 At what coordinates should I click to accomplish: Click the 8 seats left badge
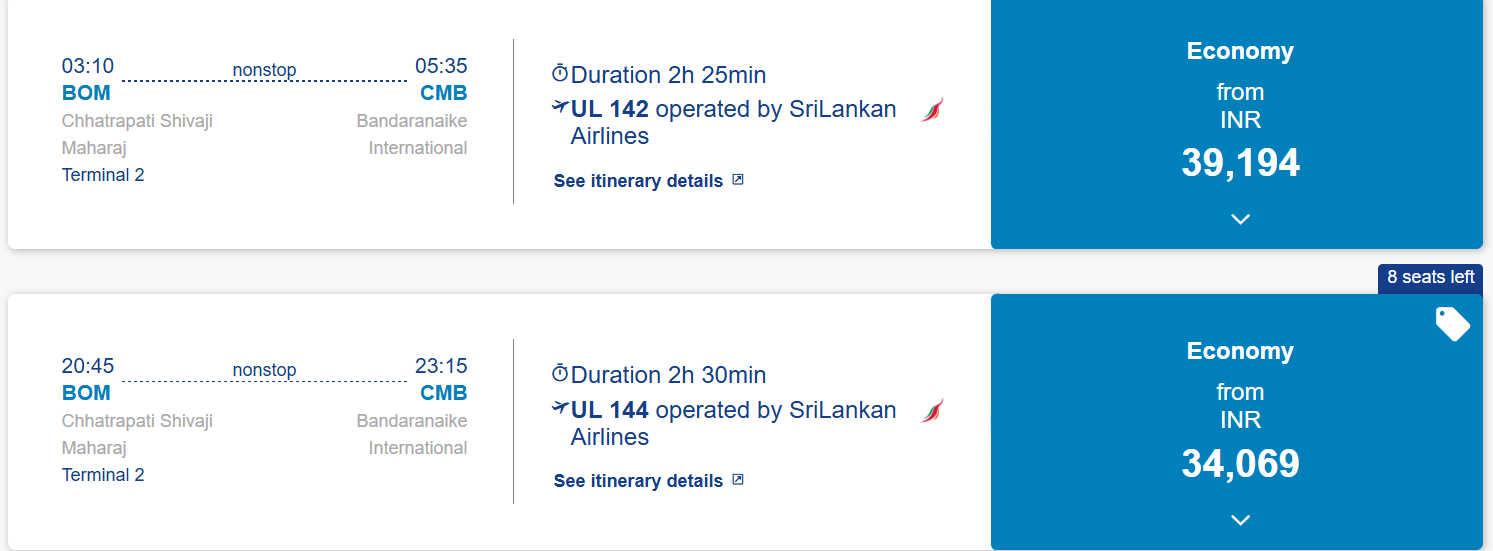(1430, 278)
